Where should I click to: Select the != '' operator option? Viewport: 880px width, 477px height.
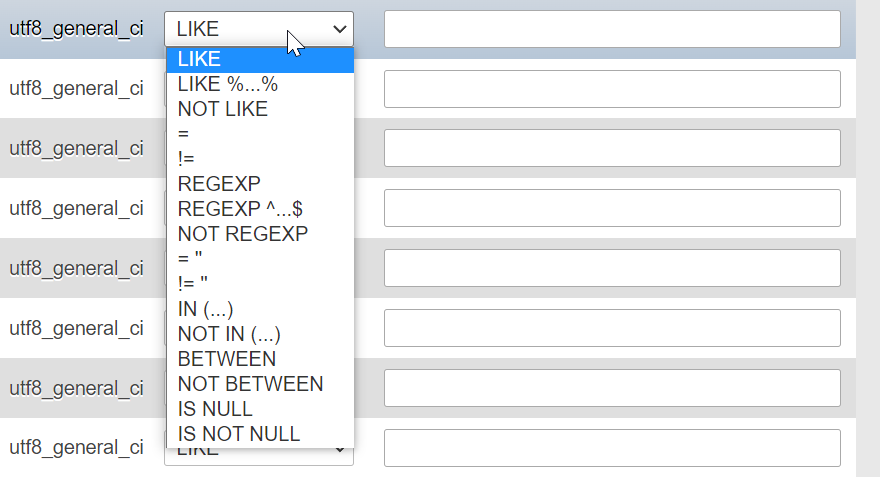coord(260,284)
